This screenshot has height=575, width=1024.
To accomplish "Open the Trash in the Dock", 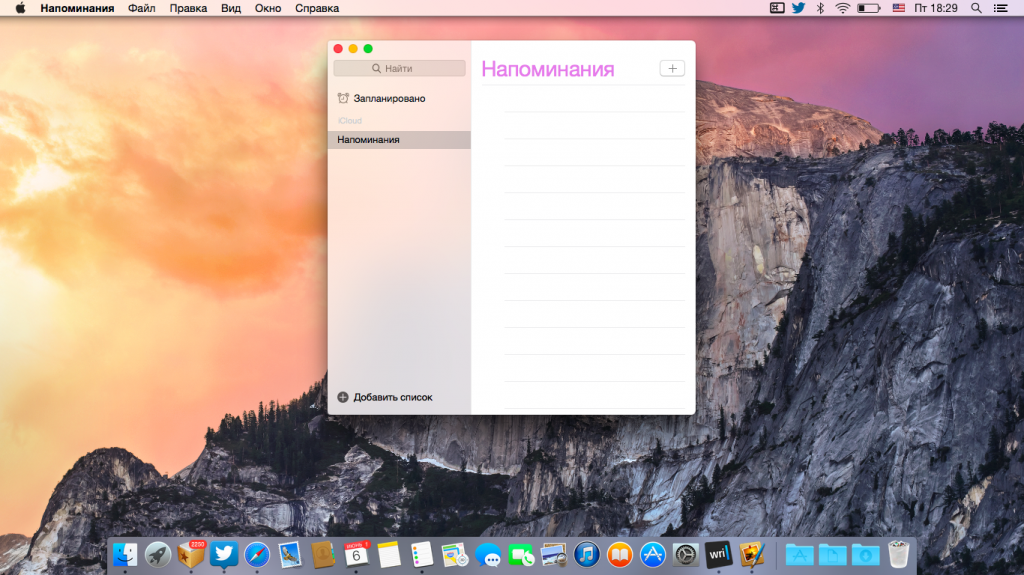I will 898,554.
